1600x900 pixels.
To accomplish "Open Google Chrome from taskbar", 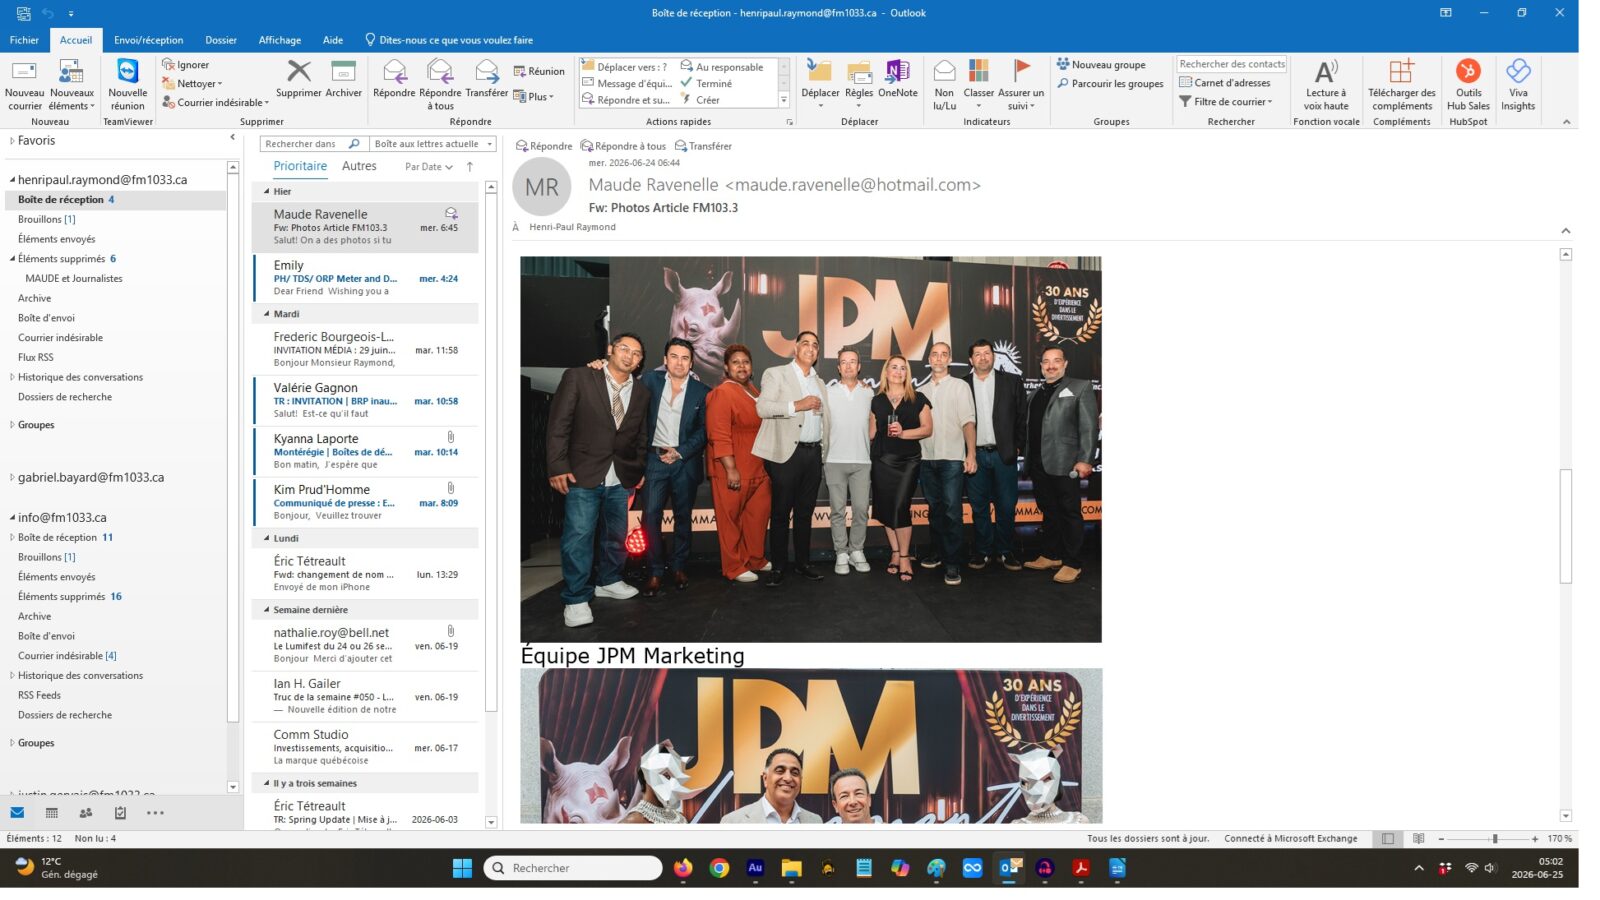I will coord(719,868).
